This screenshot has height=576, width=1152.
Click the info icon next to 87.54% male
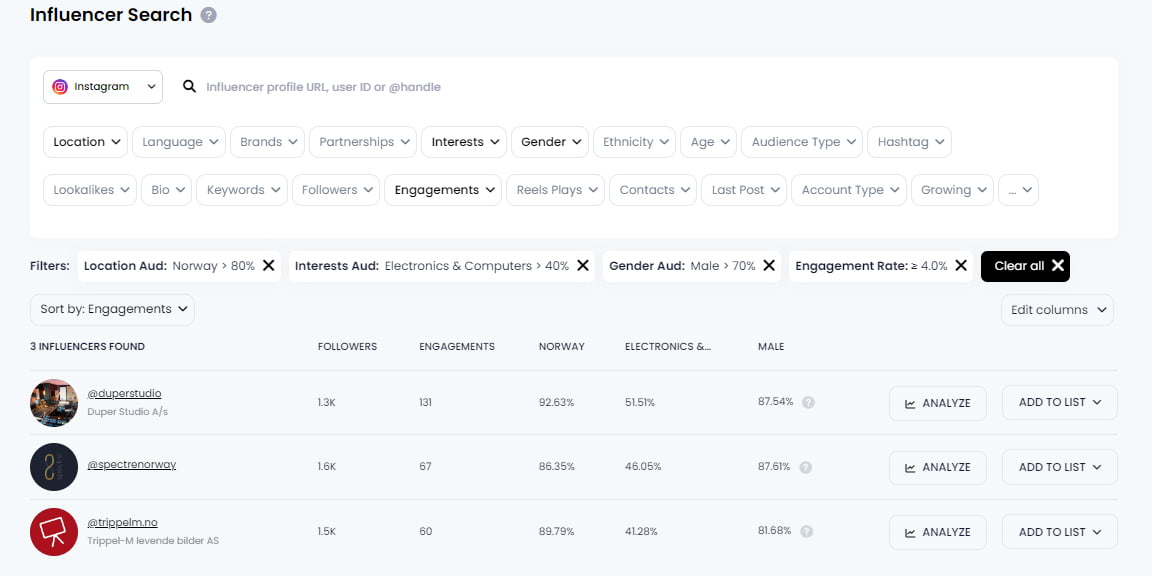(x=808, y=403)
